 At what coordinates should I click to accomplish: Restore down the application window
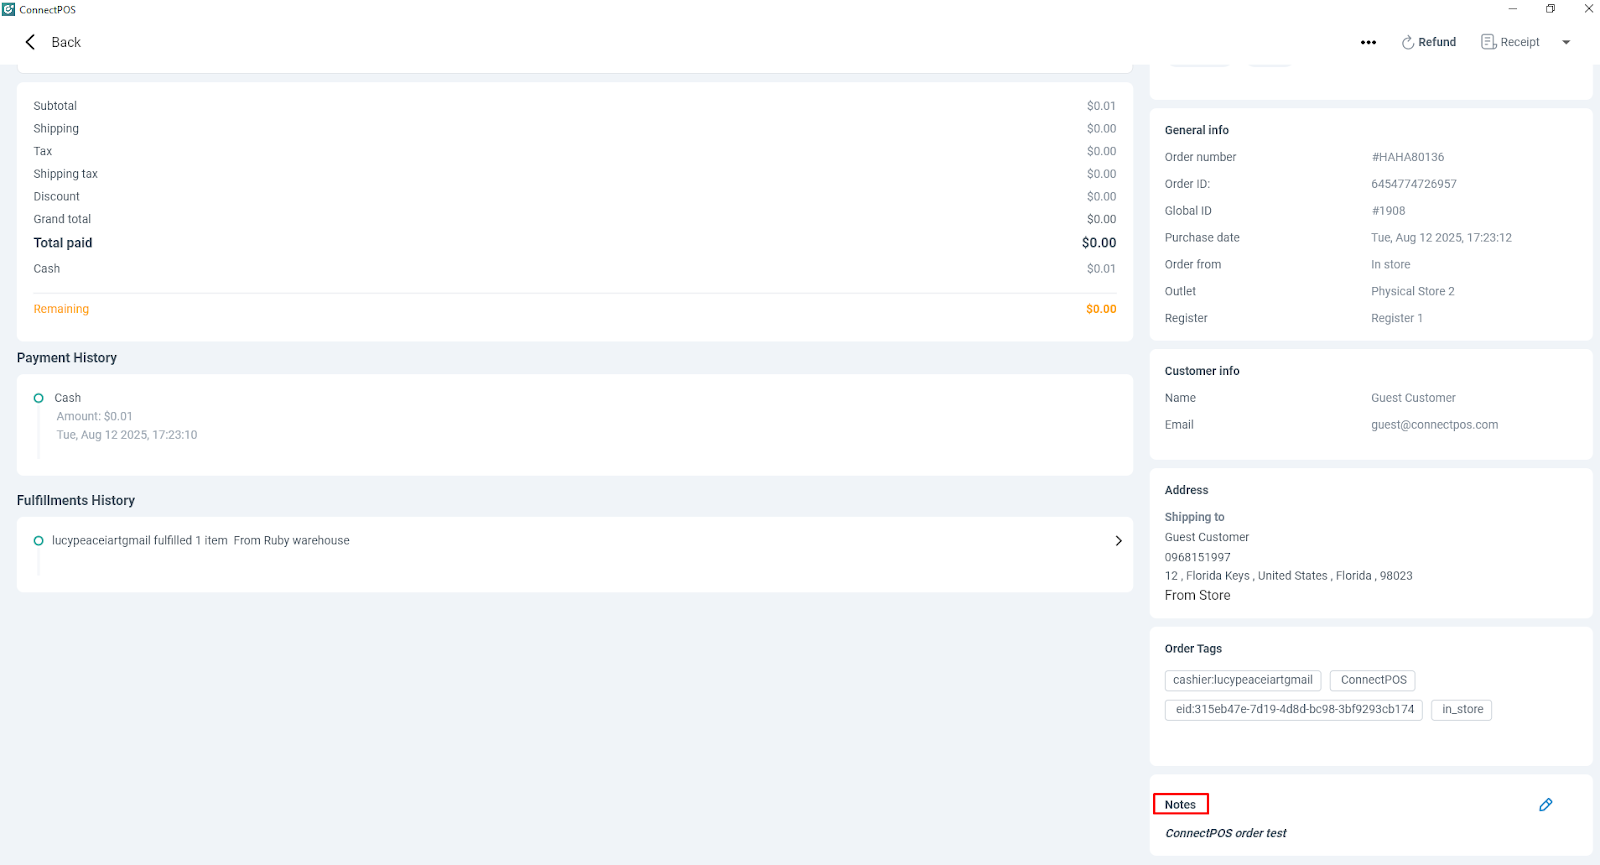pyautogui.click(x=1550, y=9)
